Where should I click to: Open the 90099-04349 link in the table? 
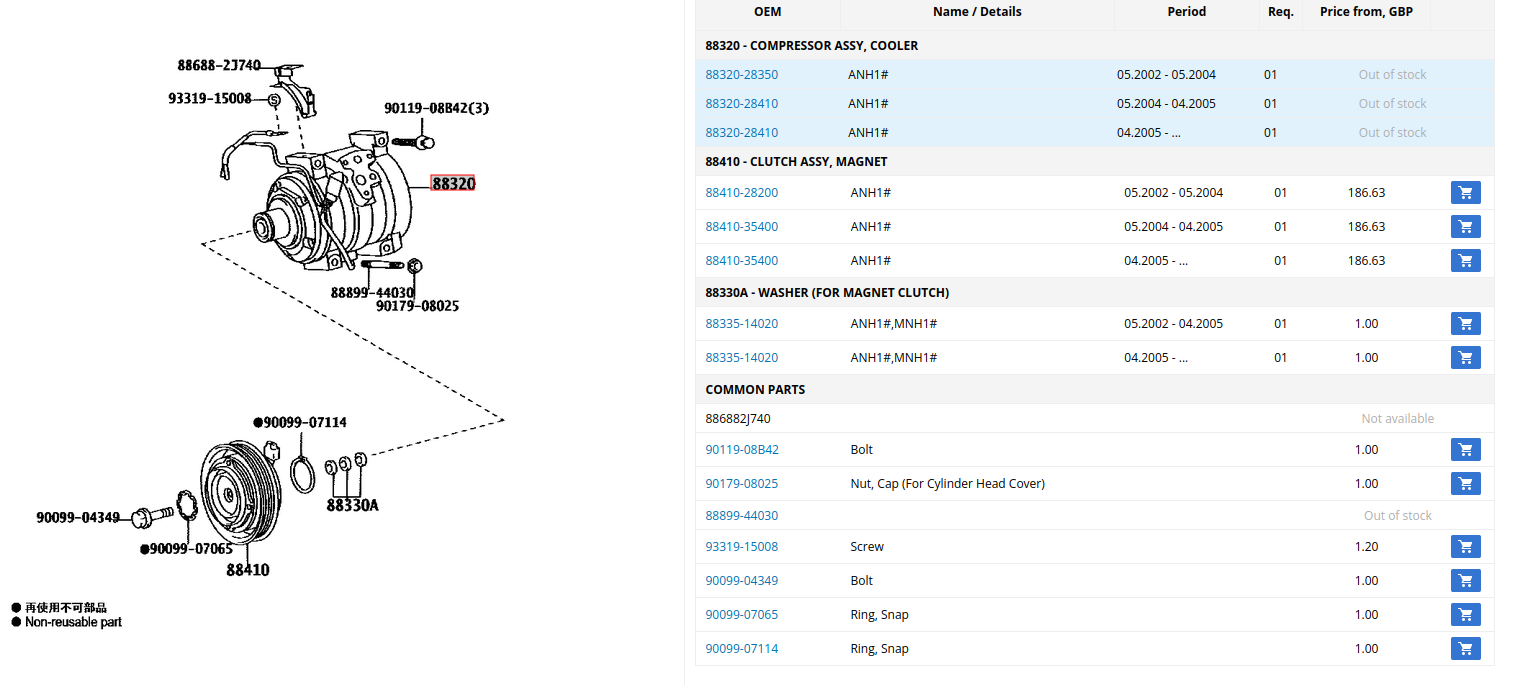point(741,581)
